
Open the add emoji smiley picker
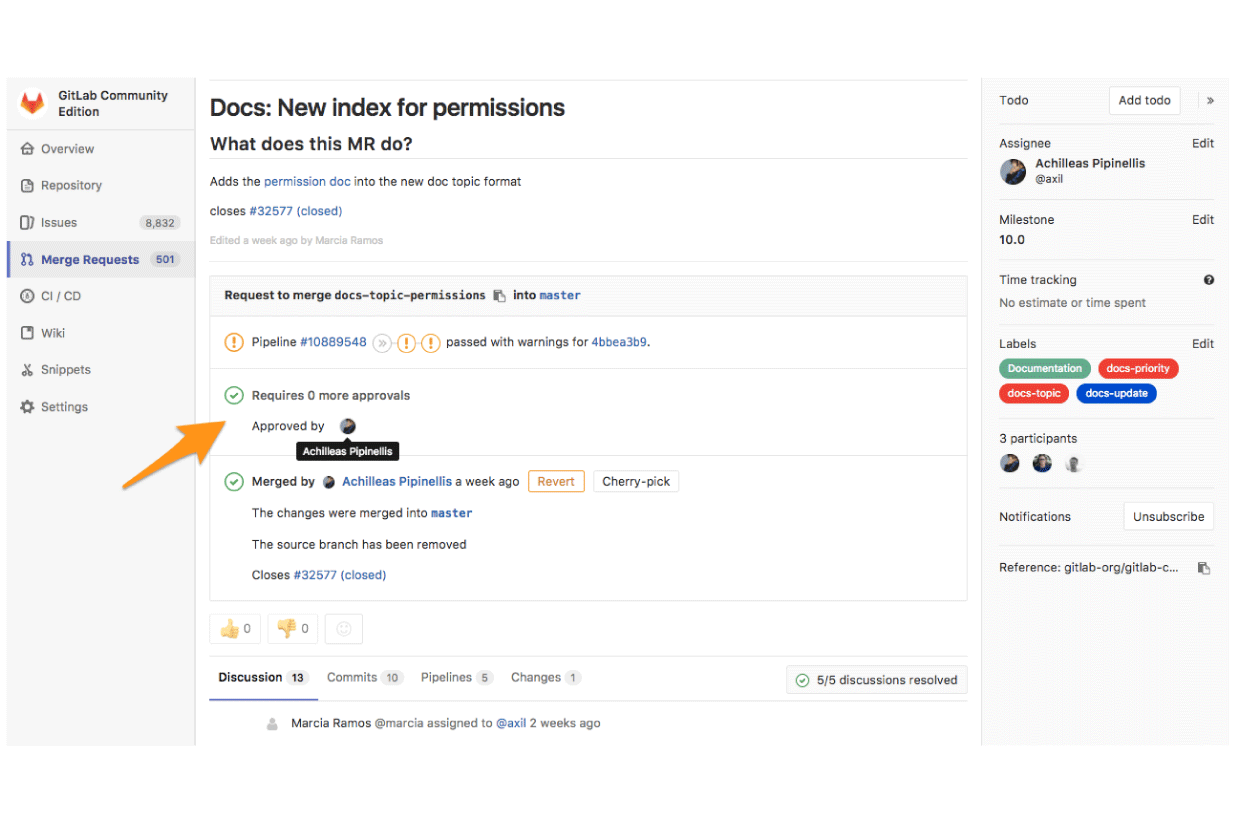[x=344, y=629]
